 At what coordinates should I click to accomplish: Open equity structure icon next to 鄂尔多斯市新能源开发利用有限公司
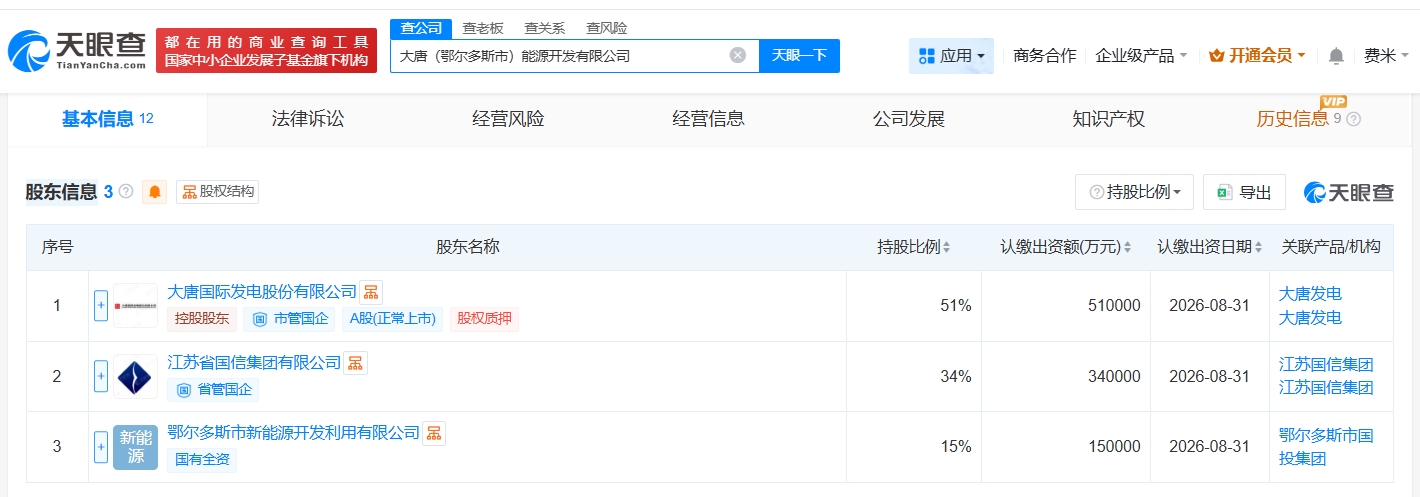pyautogui.click(x=434, y=433)
